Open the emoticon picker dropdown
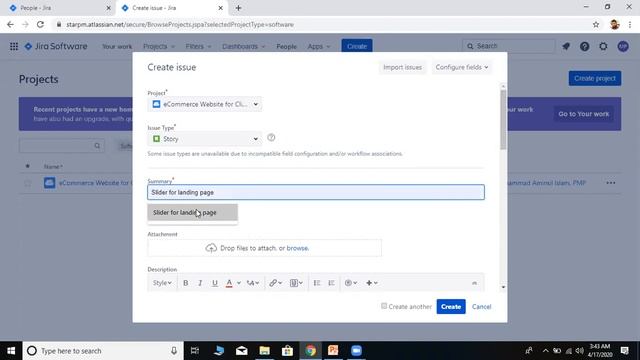The height and width of the screenshot is (360, 640). click(x=351, y=283)
